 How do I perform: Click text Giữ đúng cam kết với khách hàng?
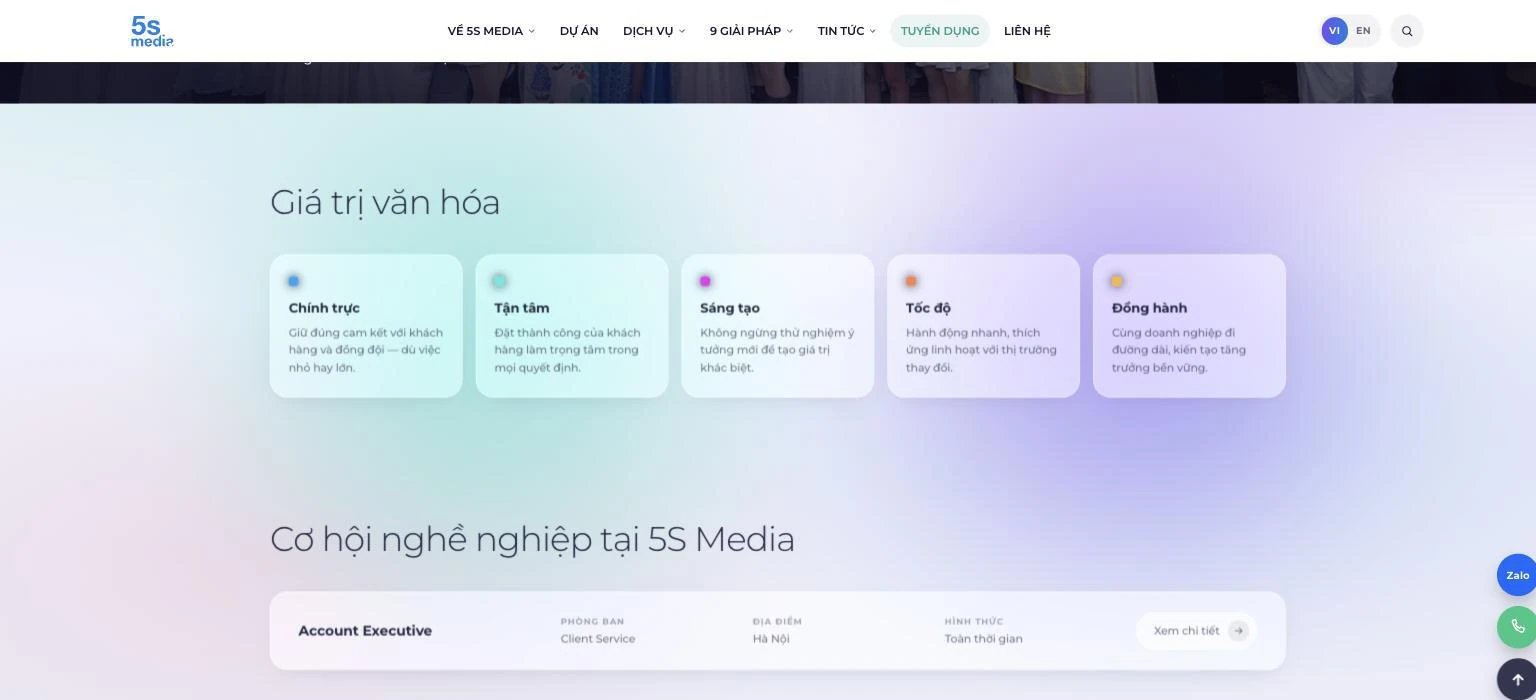coord(366,341)
